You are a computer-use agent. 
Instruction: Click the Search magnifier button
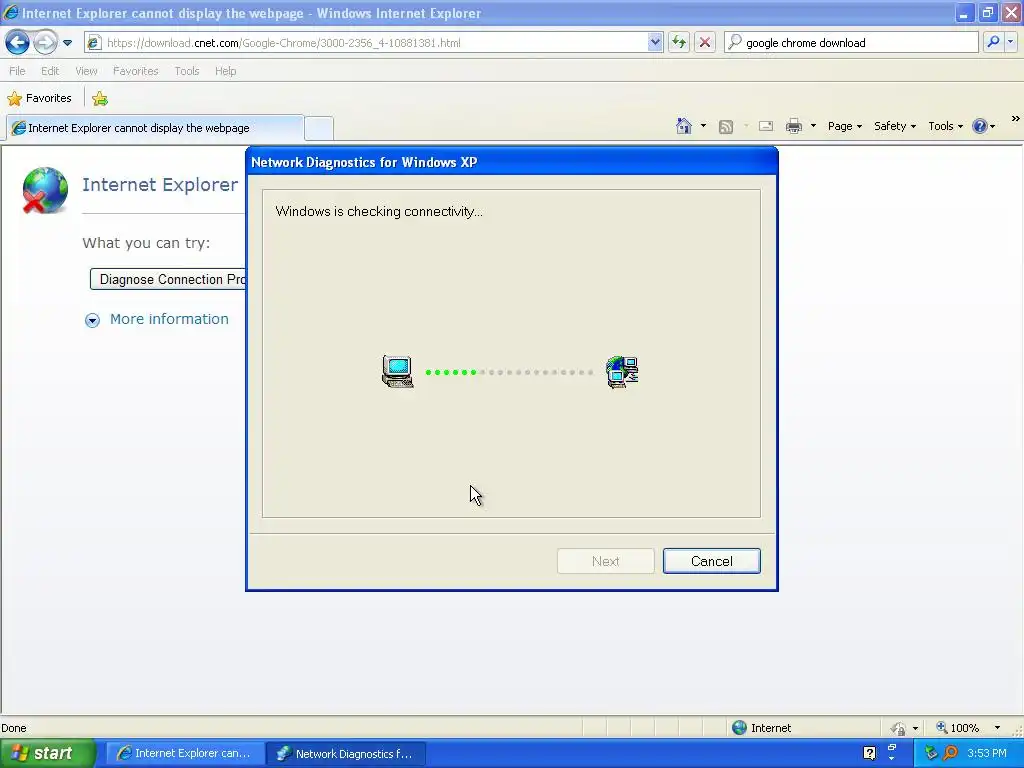[993, 42]
